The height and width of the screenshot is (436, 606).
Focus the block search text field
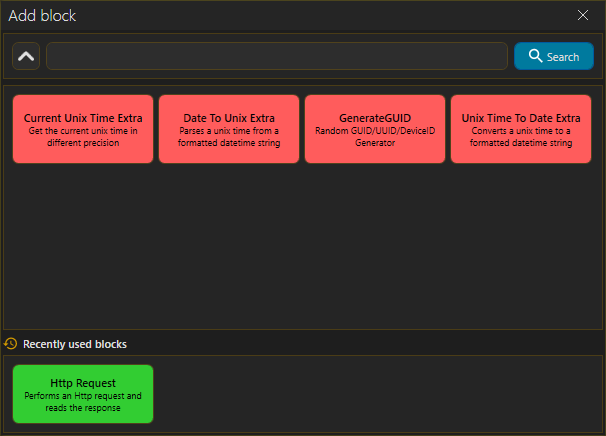276,56
